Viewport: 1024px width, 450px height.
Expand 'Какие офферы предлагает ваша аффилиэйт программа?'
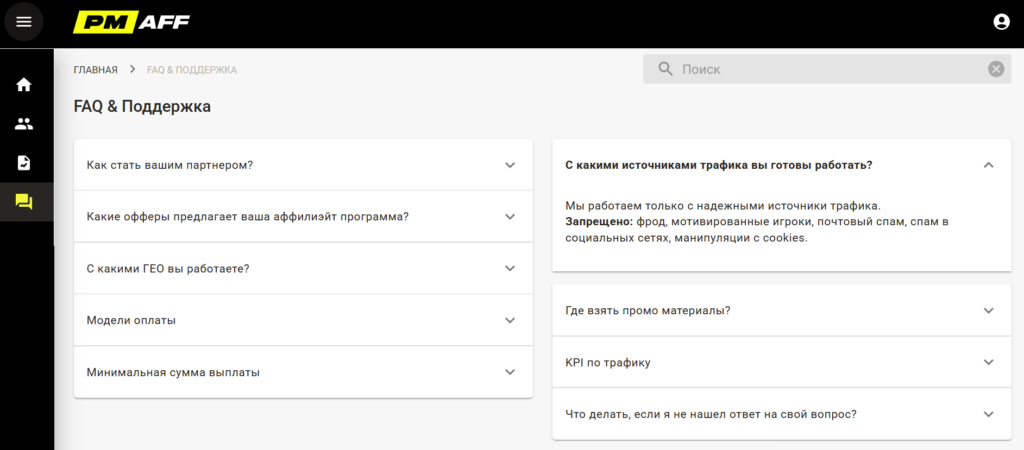point(303,217)
